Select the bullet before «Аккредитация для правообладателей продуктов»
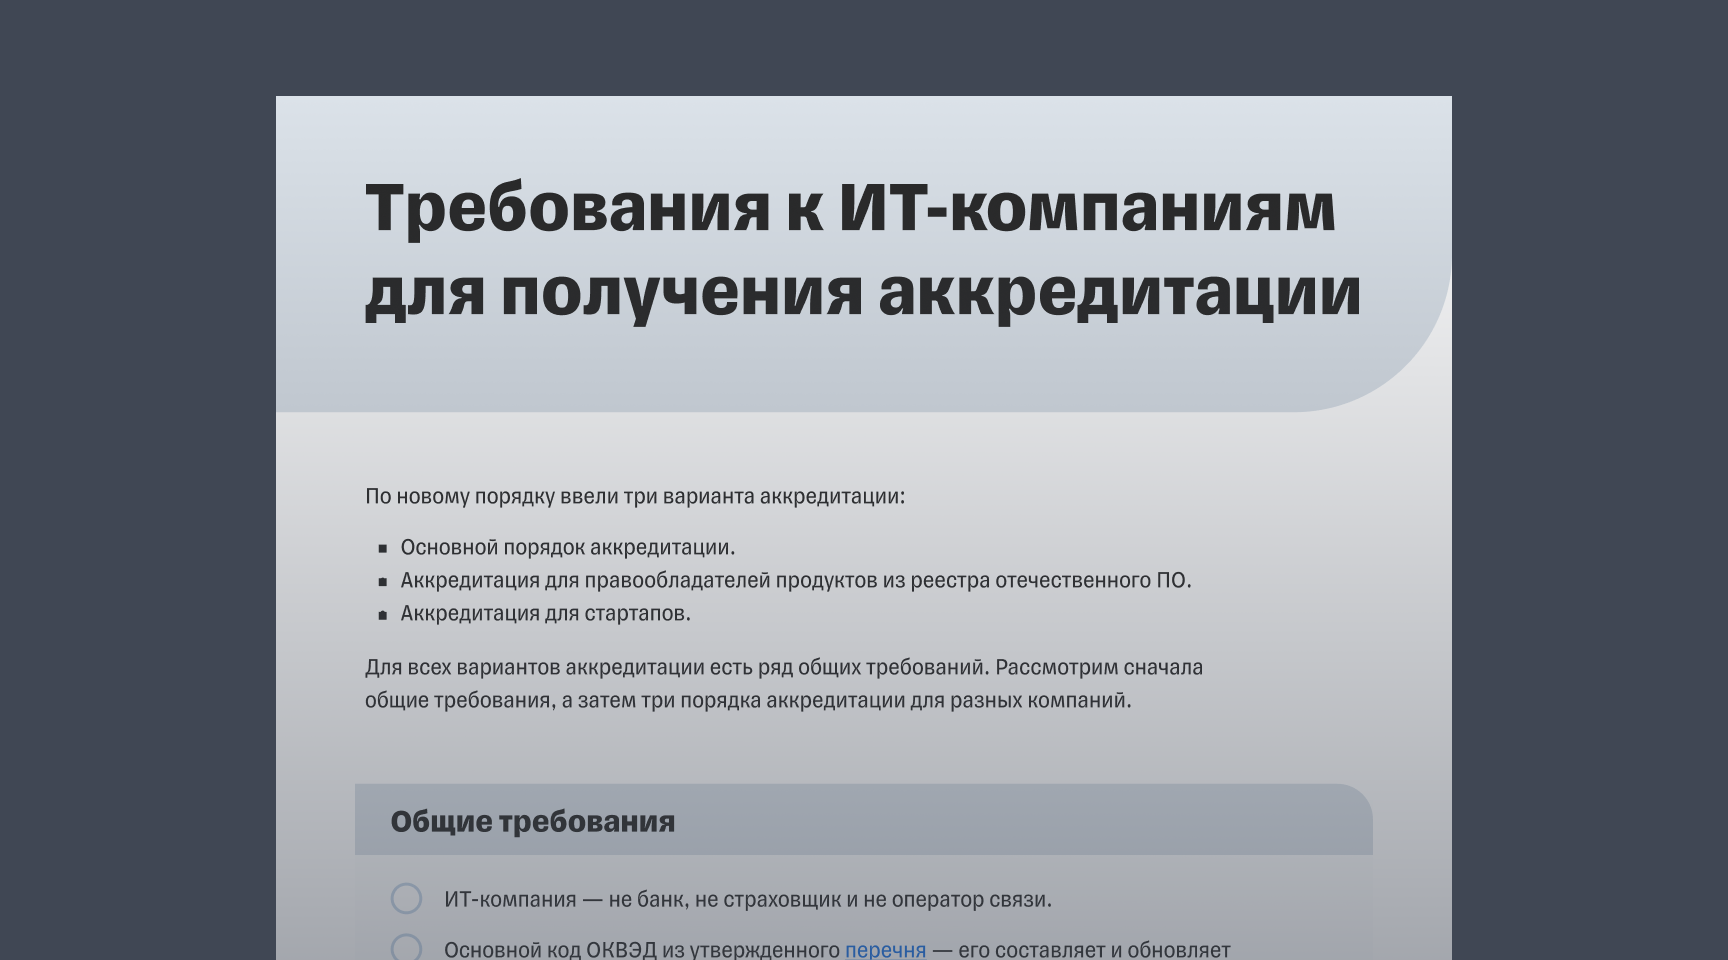 [x=383, y=583]
